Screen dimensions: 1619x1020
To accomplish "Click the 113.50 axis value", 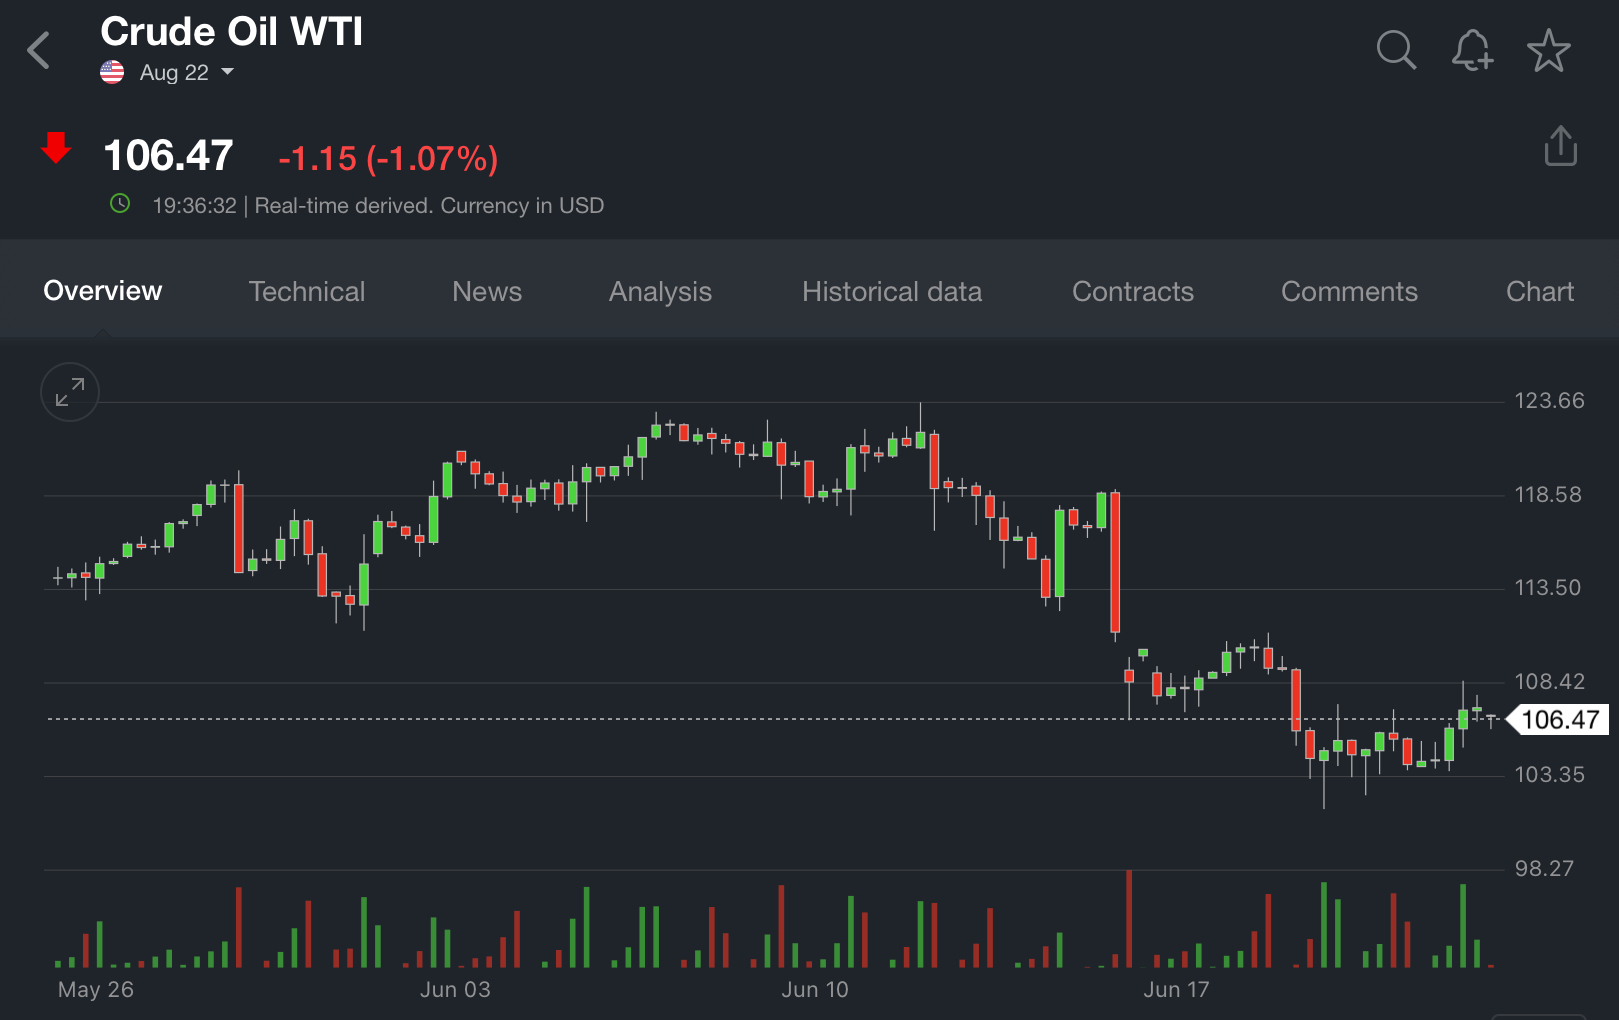I will point(1548,588).
